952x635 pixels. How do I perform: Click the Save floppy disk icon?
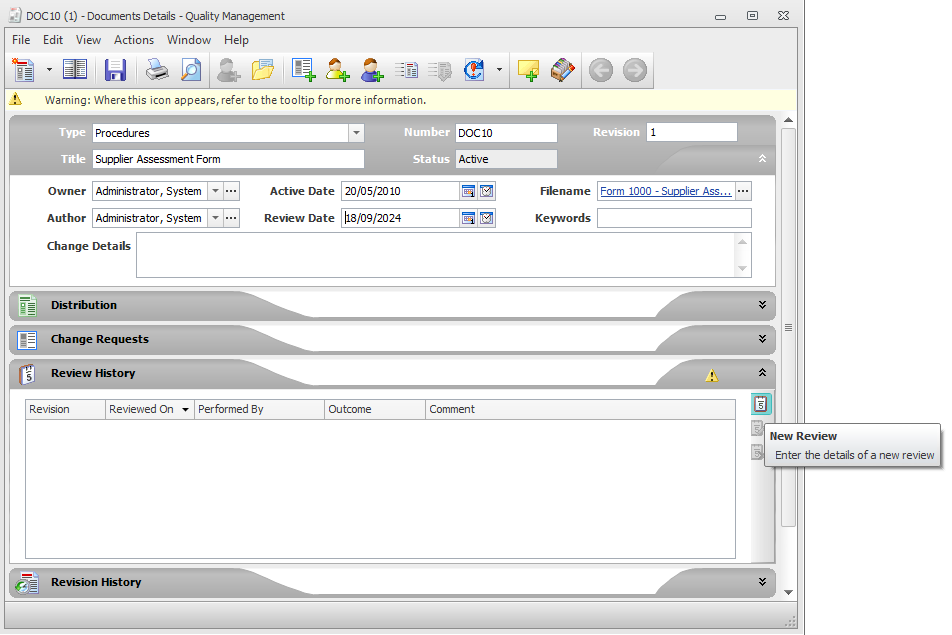tap(115, 70)
